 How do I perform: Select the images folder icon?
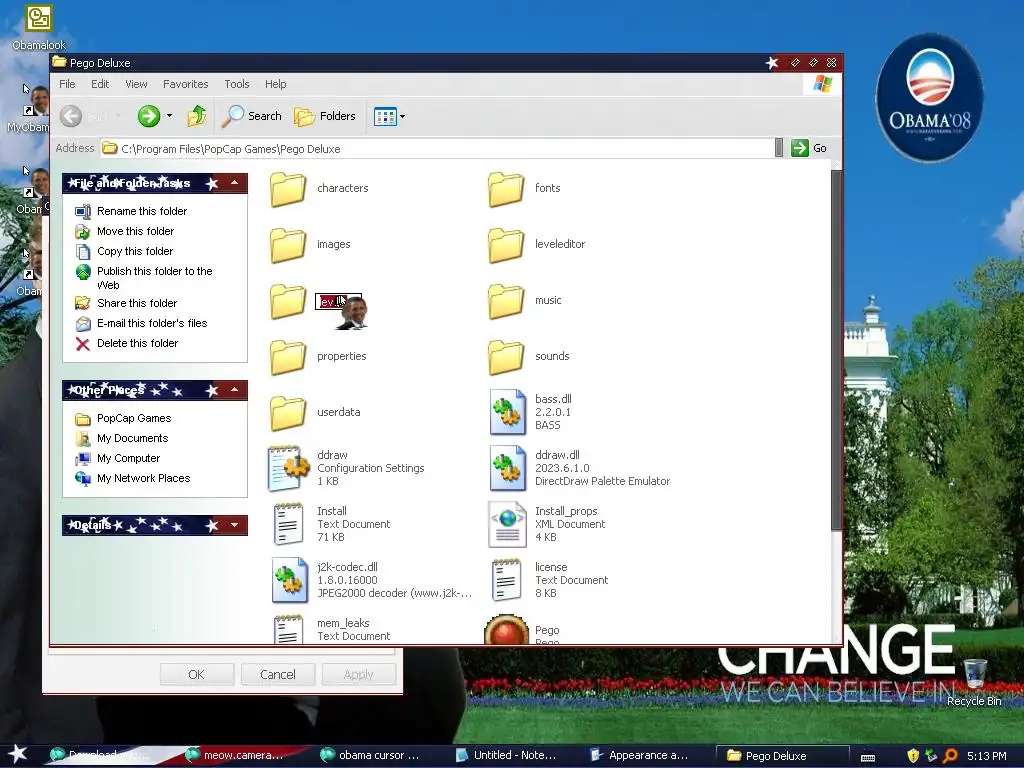click(x=288, y=245)
